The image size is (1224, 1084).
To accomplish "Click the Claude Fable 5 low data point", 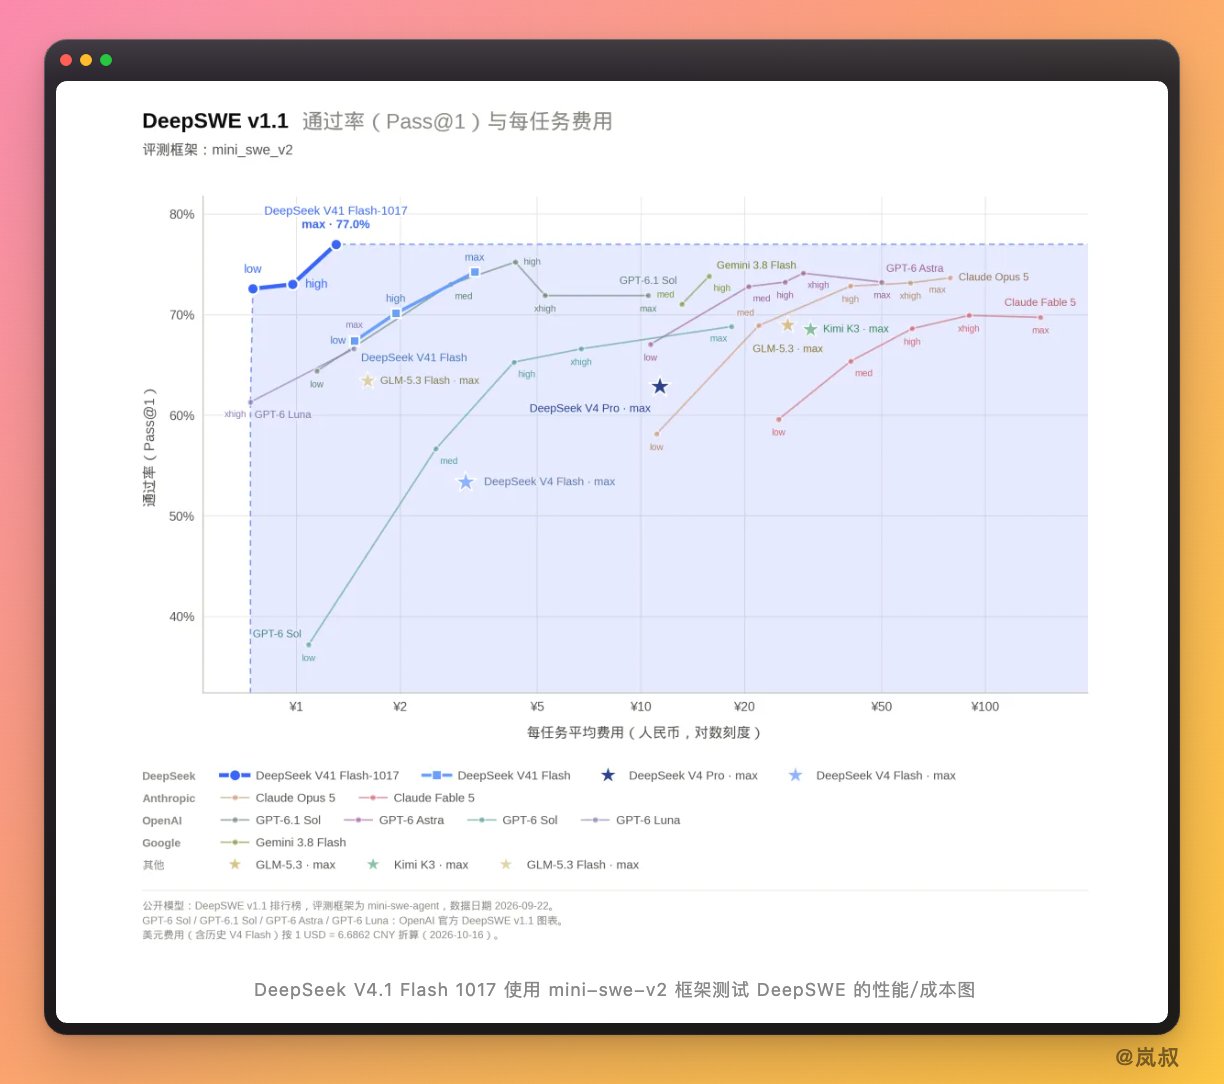I will click(x=779, y=420).
